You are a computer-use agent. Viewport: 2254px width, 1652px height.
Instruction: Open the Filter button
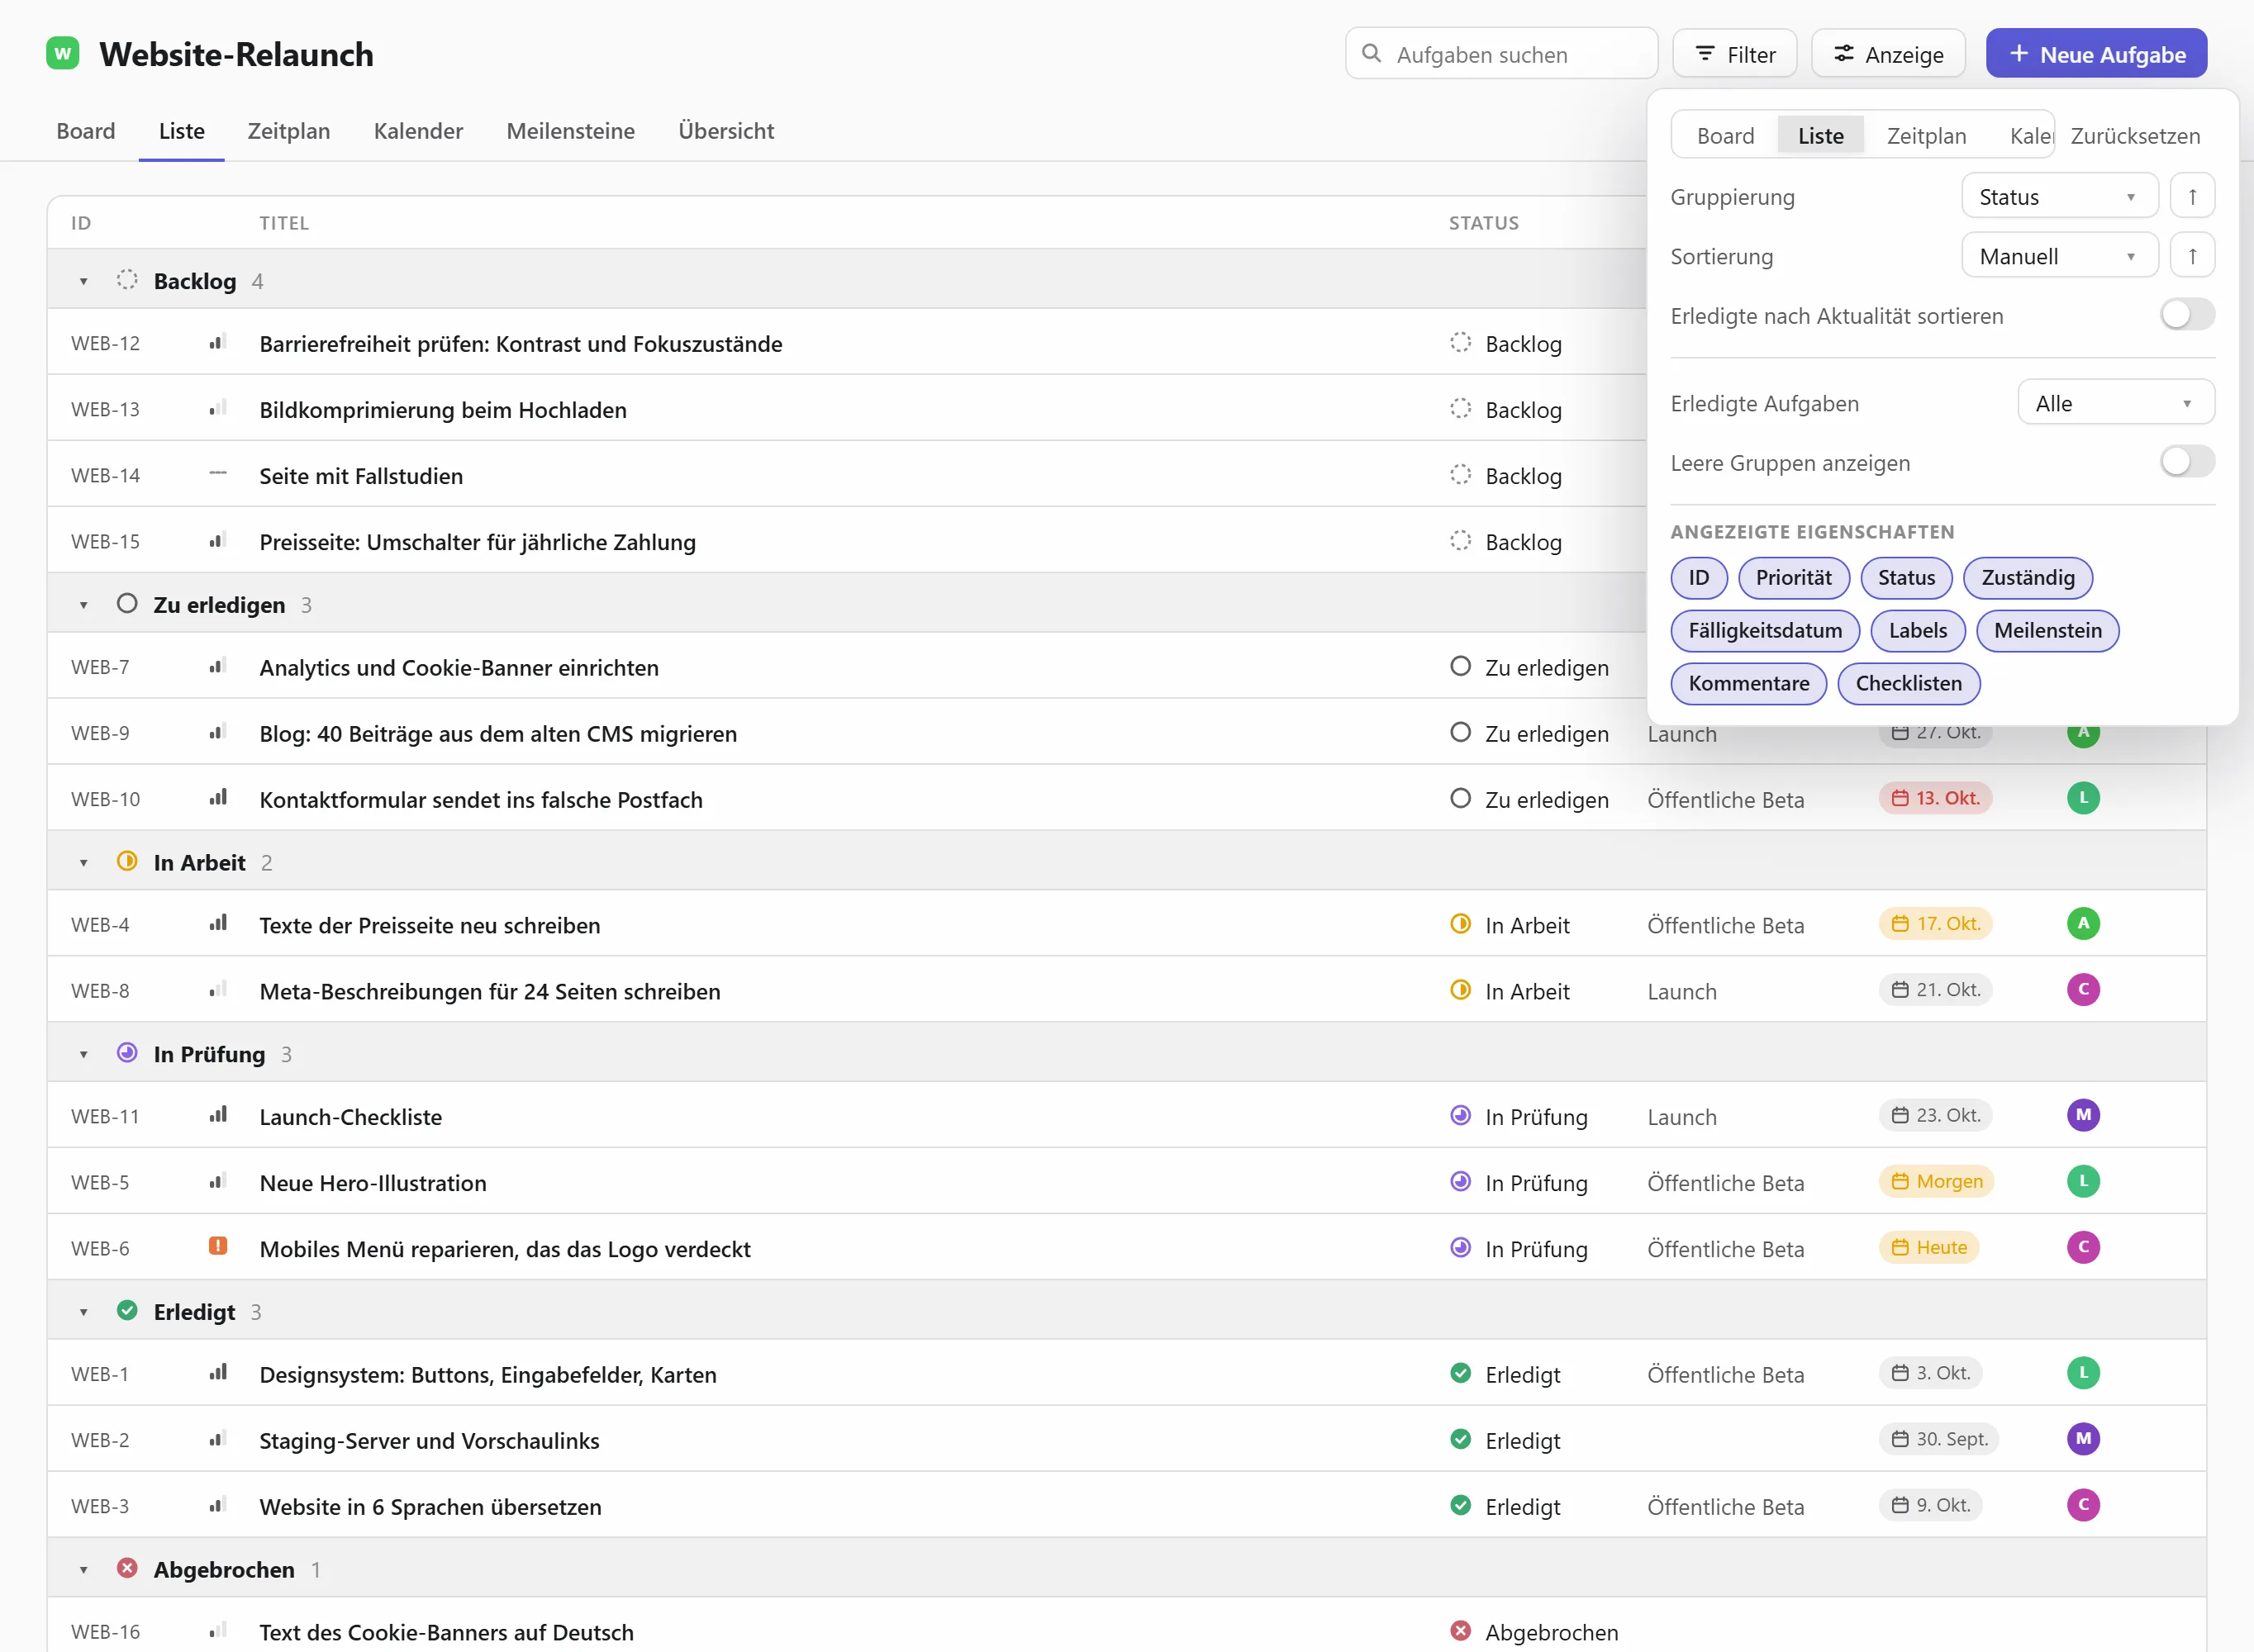pyautogui.click(x=1735, y=54)
